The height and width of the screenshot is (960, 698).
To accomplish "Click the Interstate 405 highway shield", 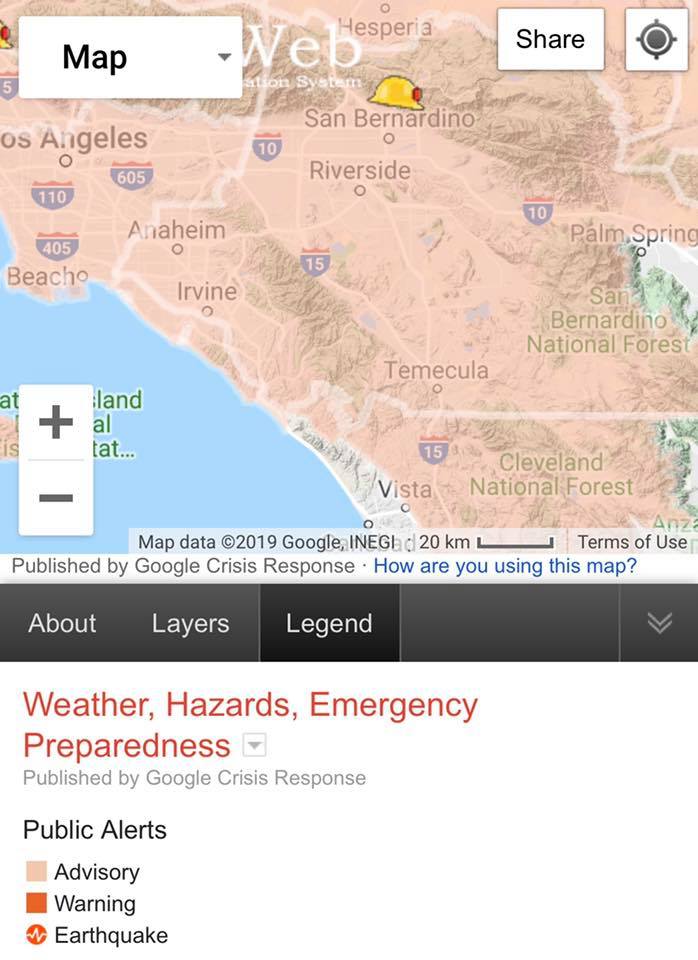I will pos(57,247).
